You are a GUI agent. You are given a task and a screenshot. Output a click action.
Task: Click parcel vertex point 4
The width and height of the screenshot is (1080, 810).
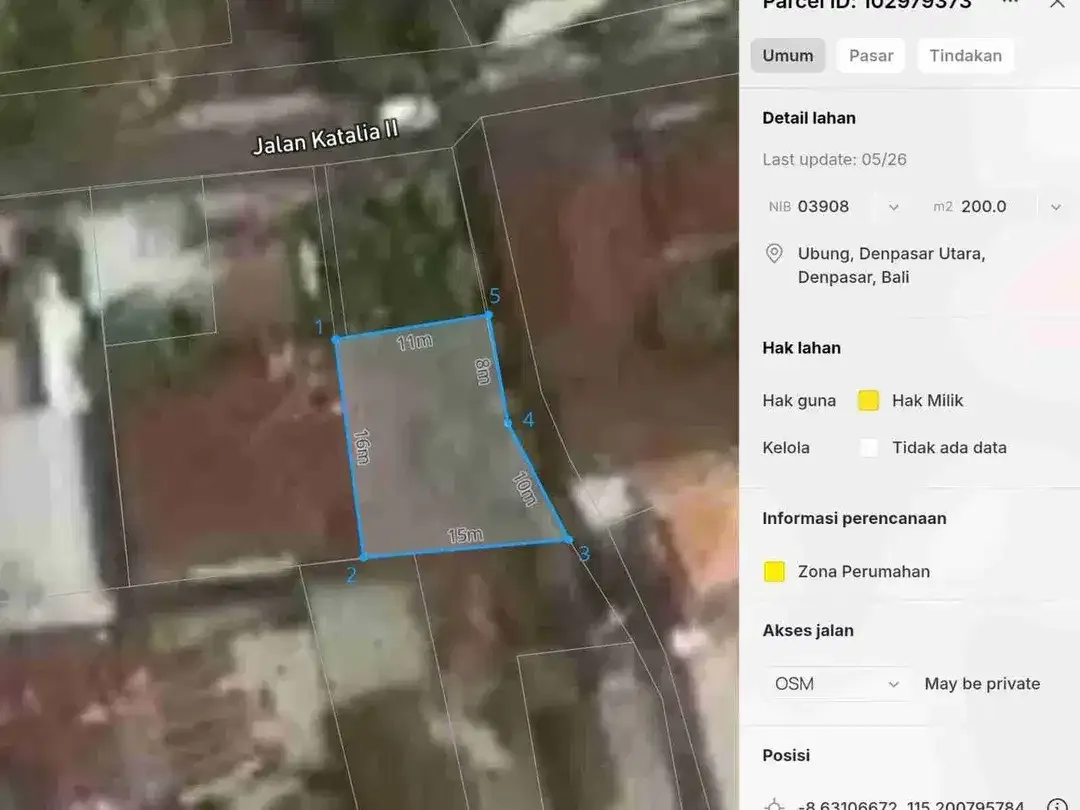point(508,424)
